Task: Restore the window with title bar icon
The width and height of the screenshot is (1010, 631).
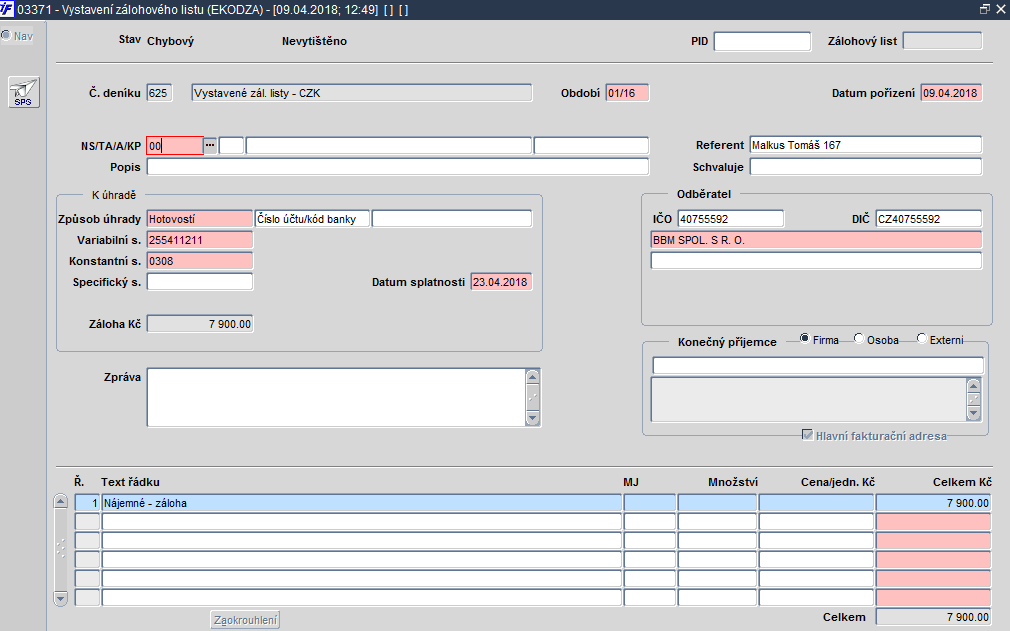Action: [984, 9]
